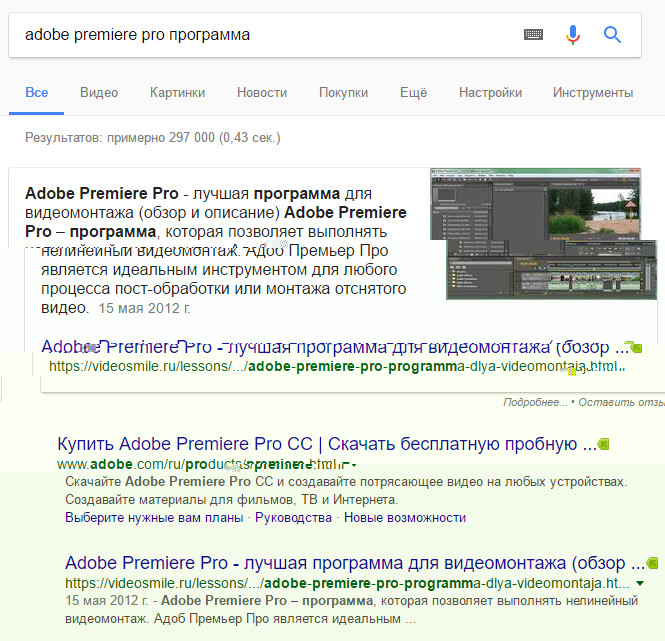The image size is (665, 641).
Task: Open the 'Покупки' tab
Action: coord(344,92)
